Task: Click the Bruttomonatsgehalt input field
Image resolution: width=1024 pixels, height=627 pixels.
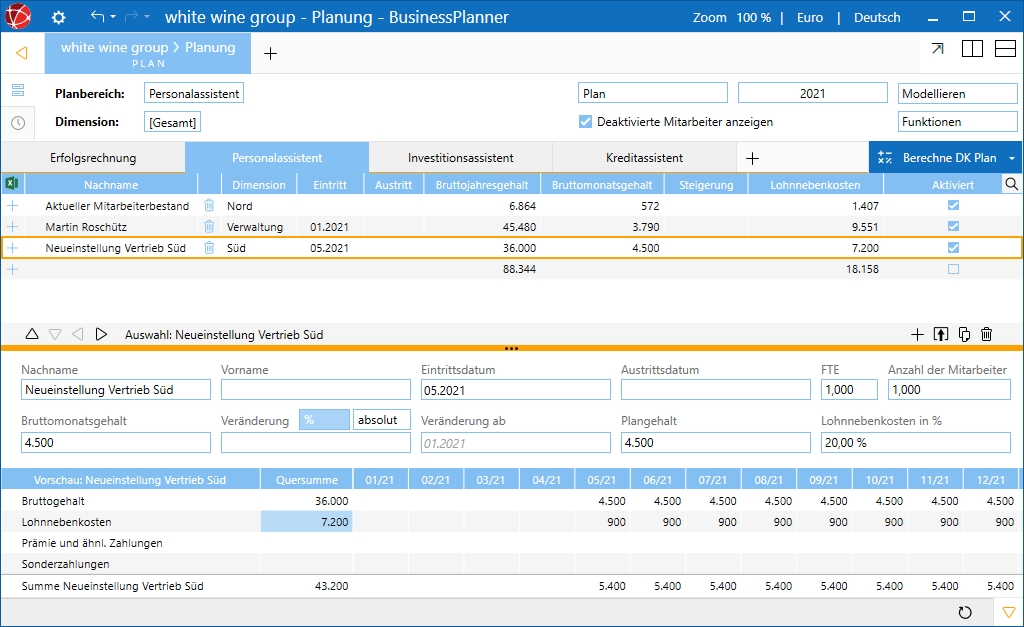Action: point(116,442)
